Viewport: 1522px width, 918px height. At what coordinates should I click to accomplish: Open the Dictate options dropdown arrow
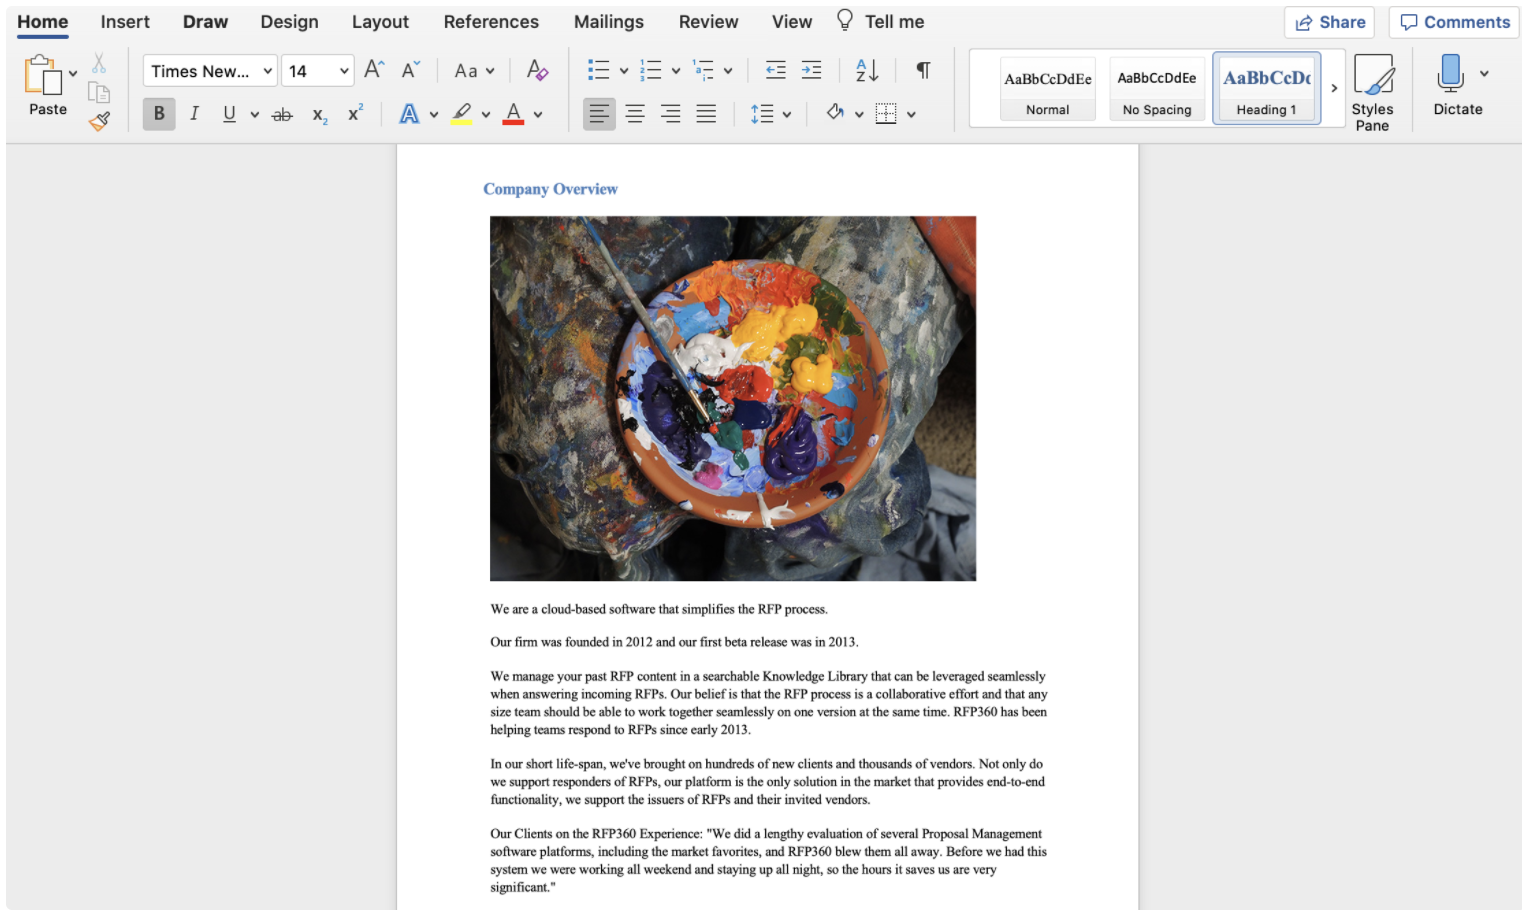(1484, 74)
